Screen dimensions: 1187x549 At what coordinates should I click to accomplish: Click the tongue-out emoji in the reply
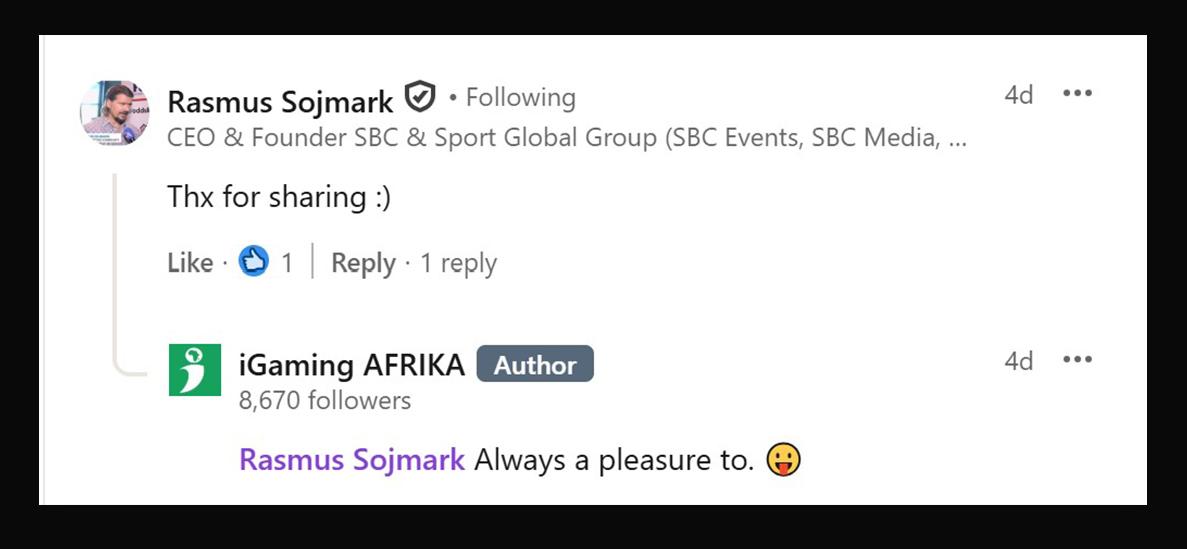coord(783,460)
